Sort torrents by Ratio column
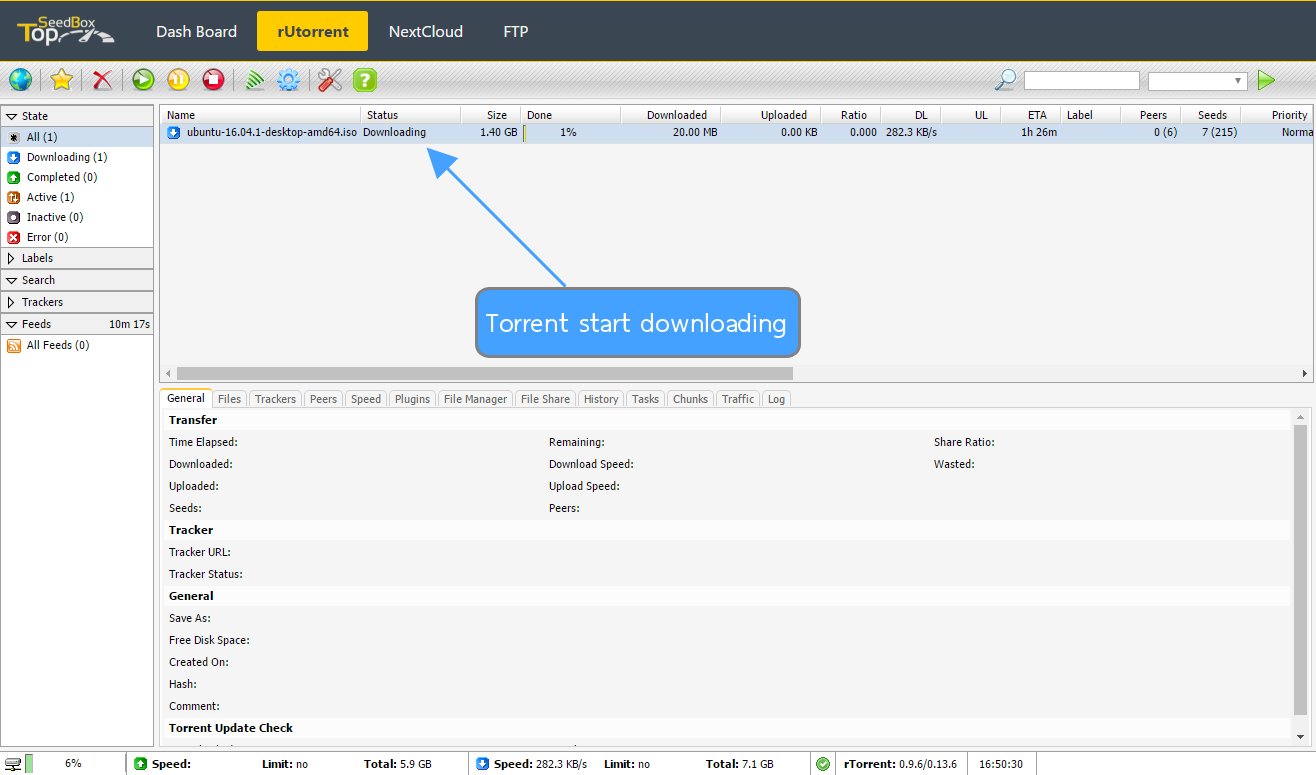The image size is (1316, 775). pos(850,115)
